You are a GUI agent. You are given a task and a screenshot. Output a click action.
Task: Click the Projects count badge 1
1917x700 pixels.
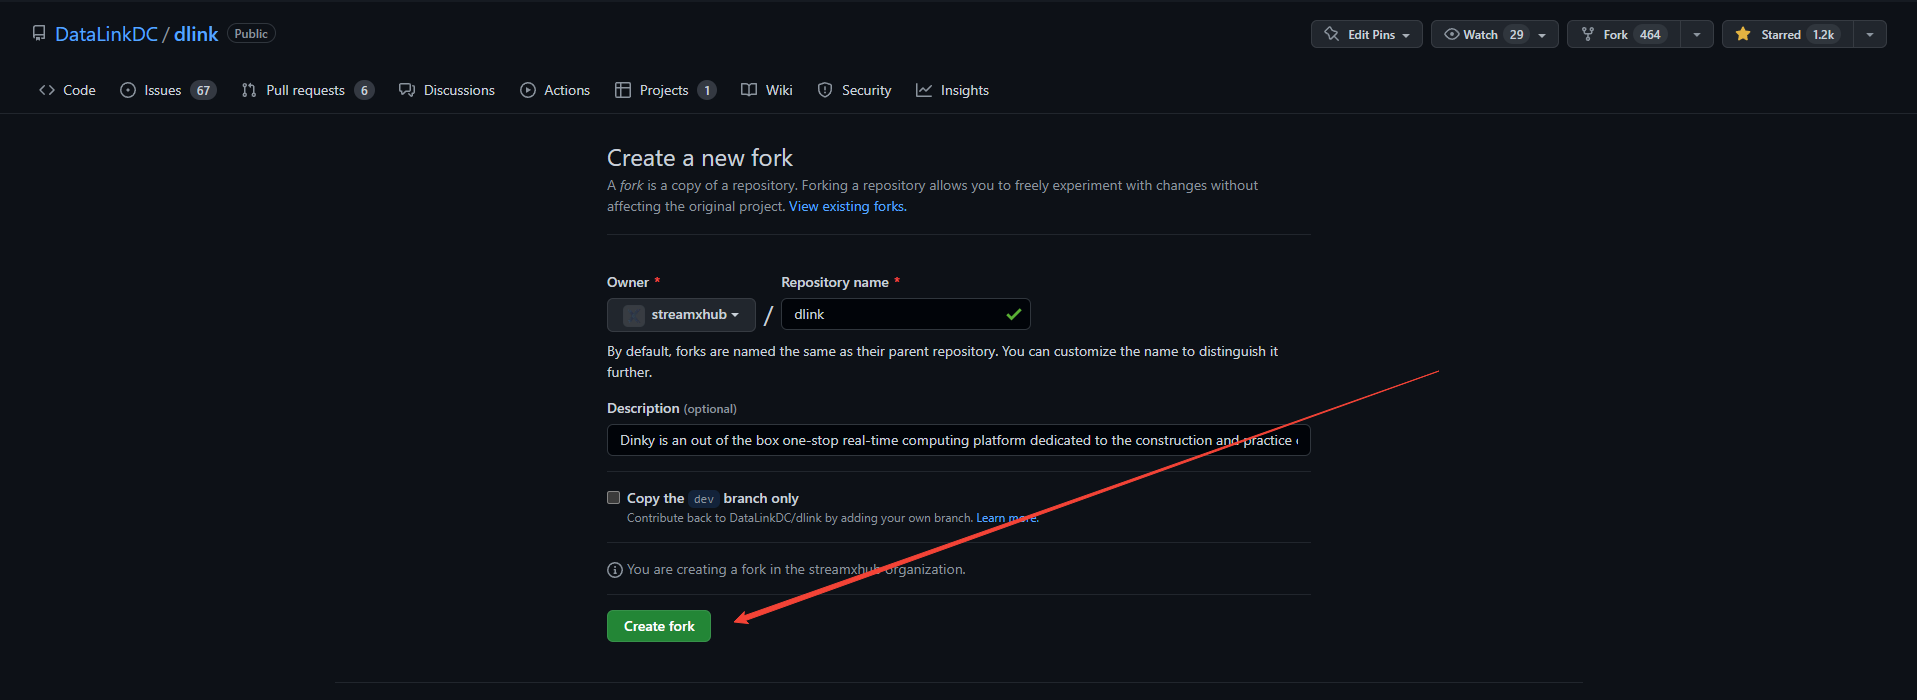[707, 90]
